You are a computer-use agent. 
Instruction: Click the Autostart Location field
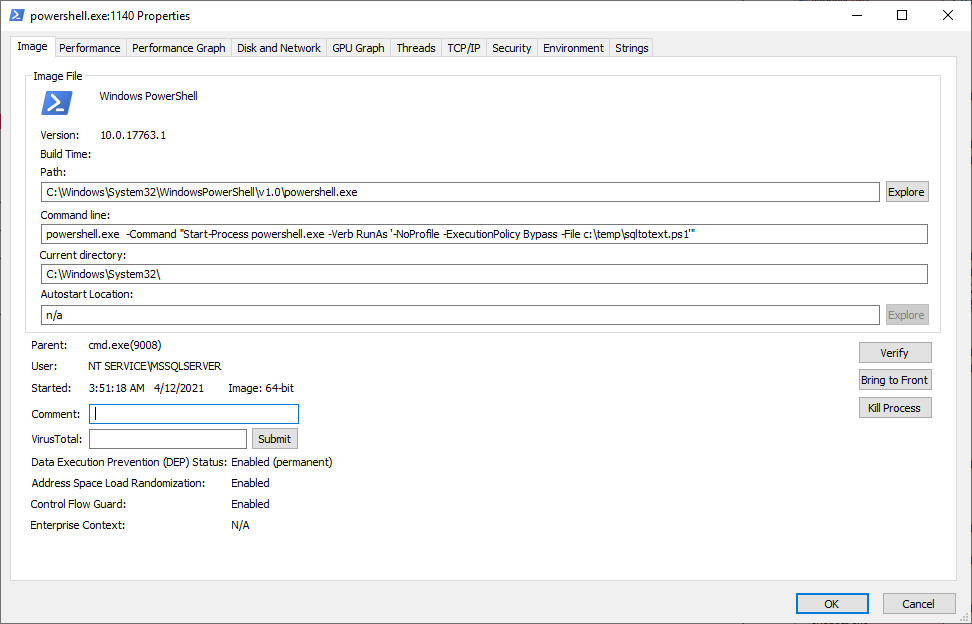click(460, 315)
